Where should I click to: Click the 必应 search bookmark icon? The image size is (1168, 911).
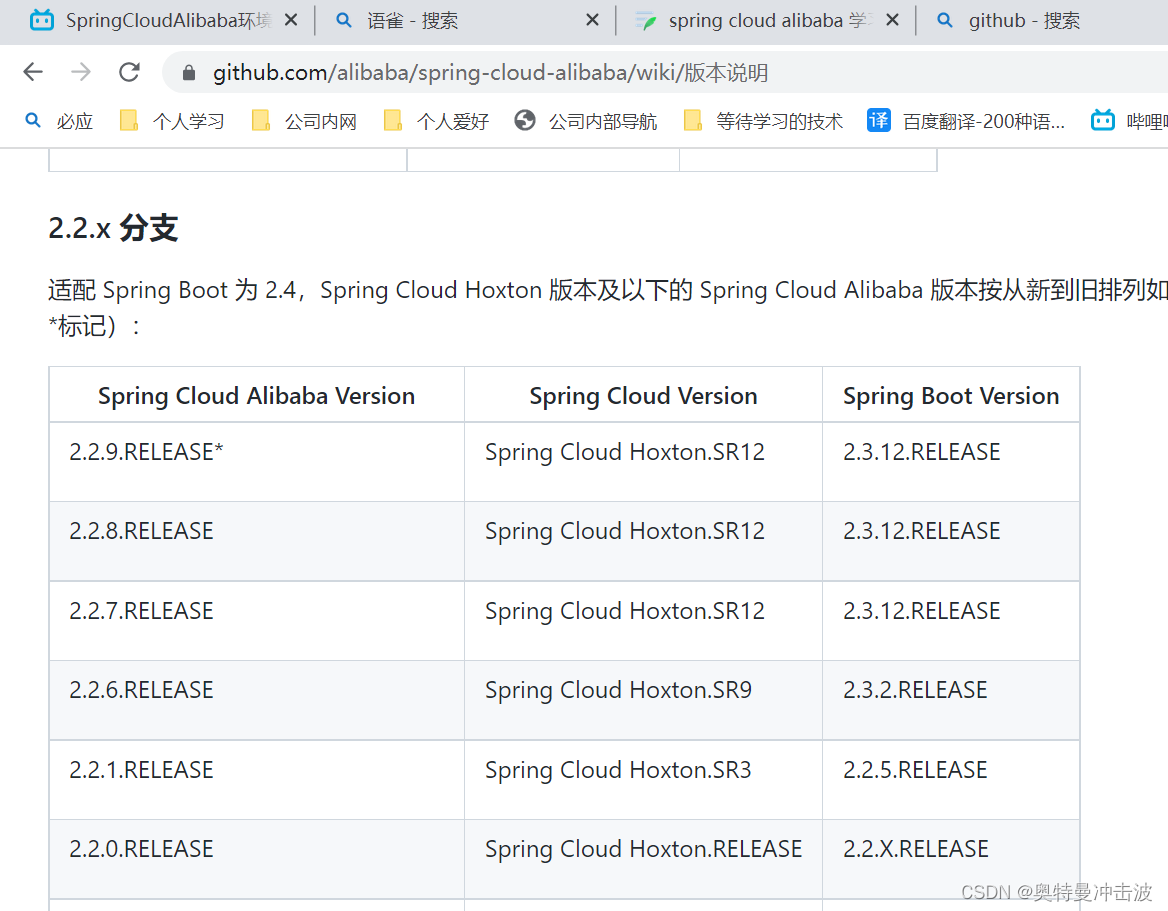(x=33, y=119)
